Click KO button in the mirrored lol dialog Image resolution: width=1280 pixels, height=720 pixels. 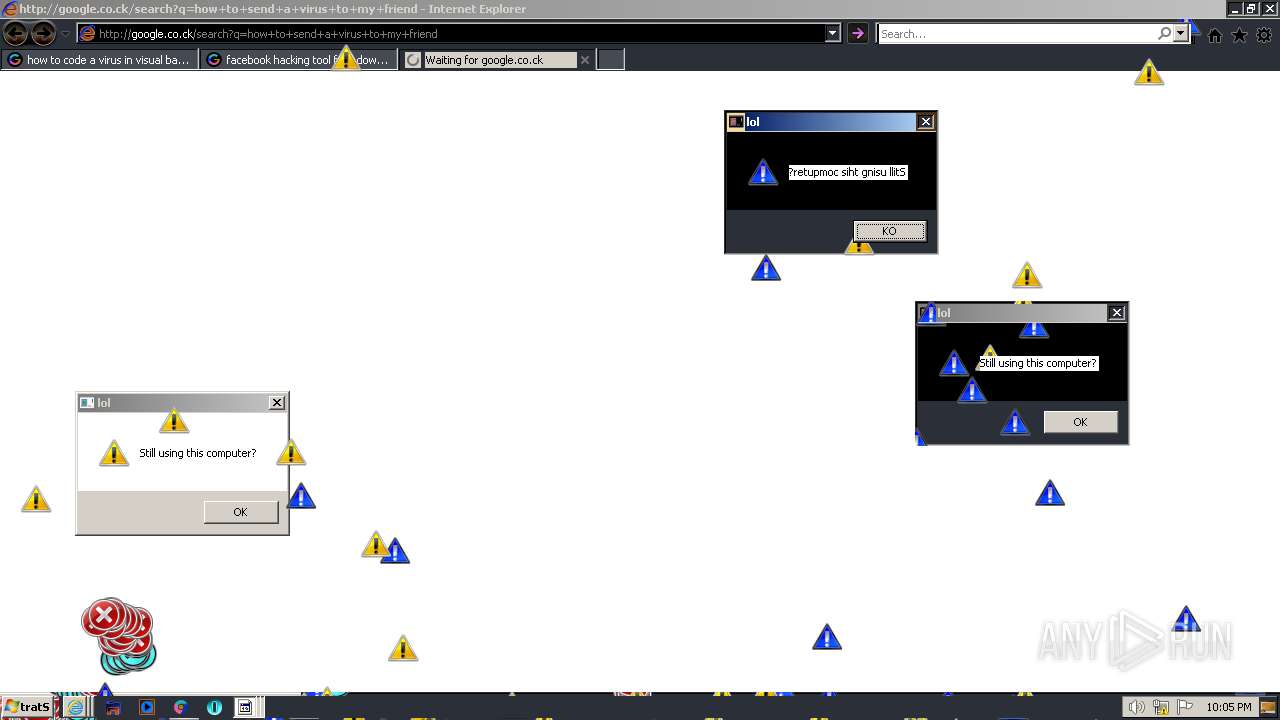click(889, 231)
